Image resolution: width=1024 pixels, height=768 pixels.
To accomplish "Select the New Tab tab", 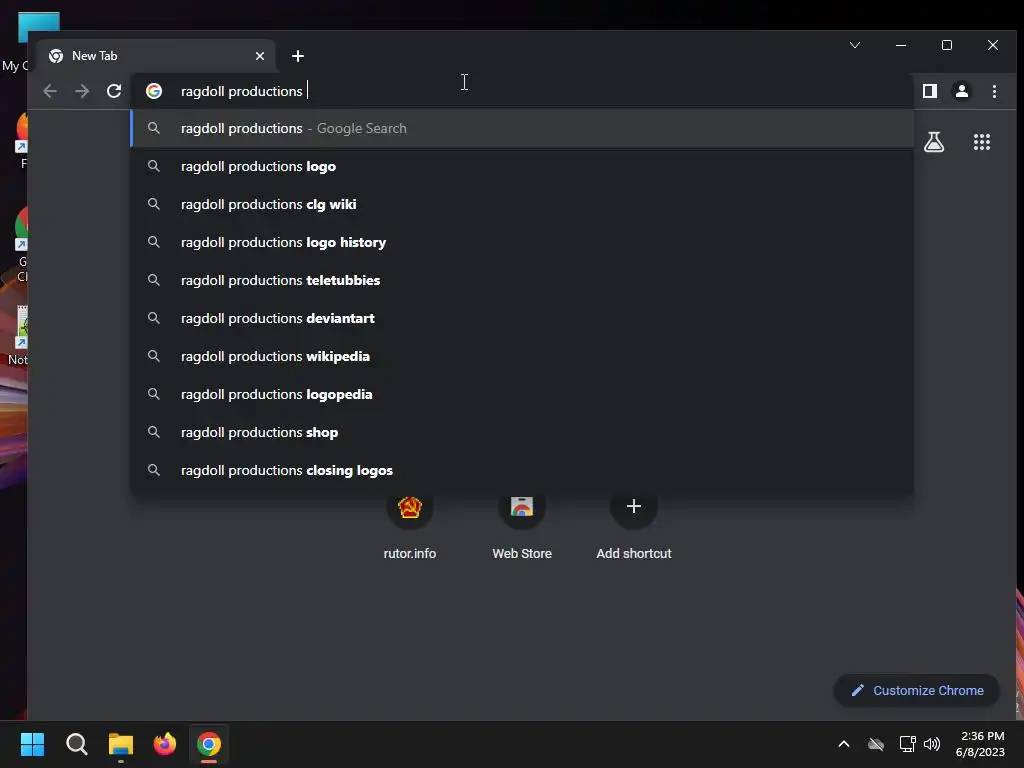I will coord(155,56).
